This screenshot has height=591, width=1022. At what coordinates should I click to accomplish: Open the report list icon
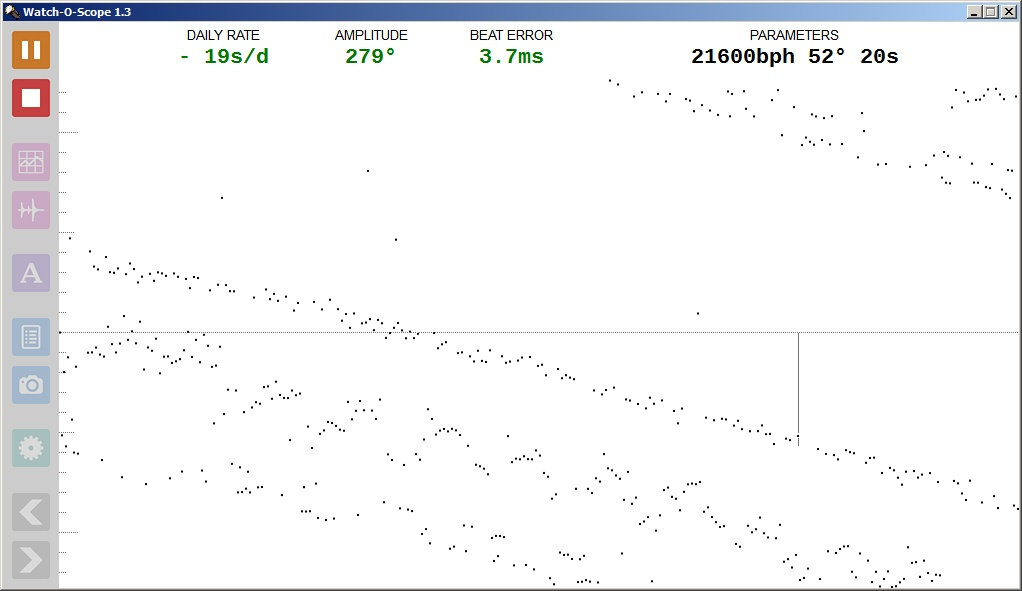coord(31,337)
